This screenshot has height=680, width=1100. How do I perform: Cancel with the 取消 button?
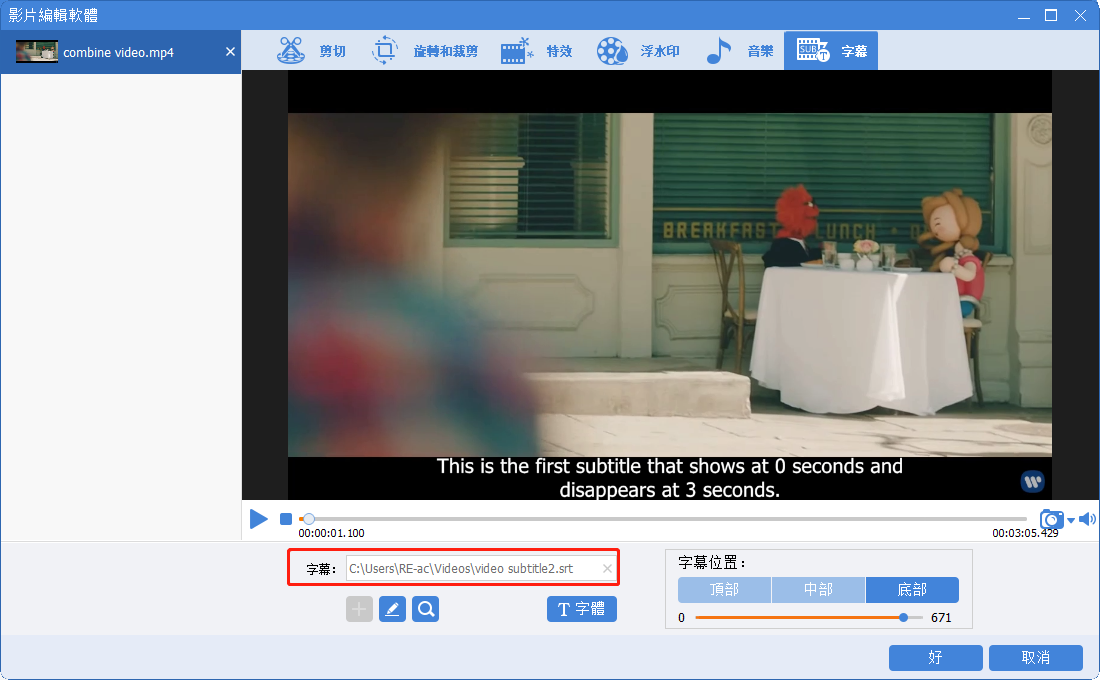pos(1035,658)
